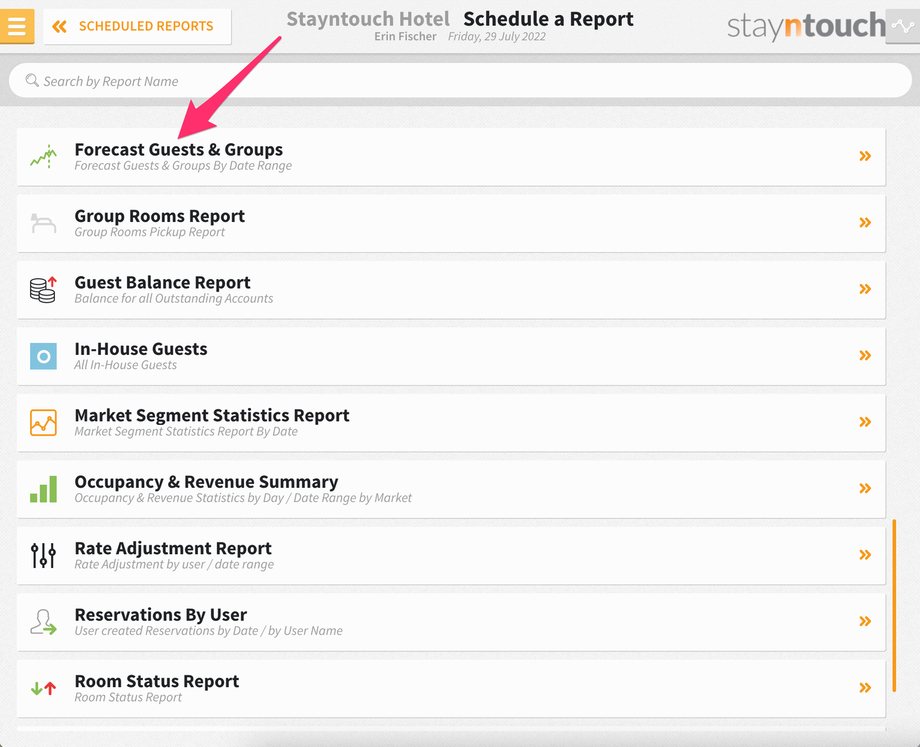This screenshot has width=920, height=747.
Task: Expand Guest Balance Report with chevron
Action: click(865, 289)
